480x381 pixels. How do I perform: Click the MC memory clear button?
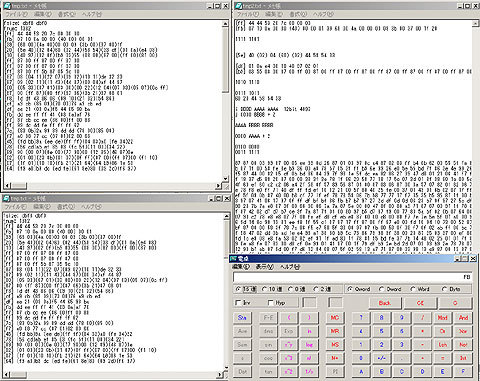(335, 318)
